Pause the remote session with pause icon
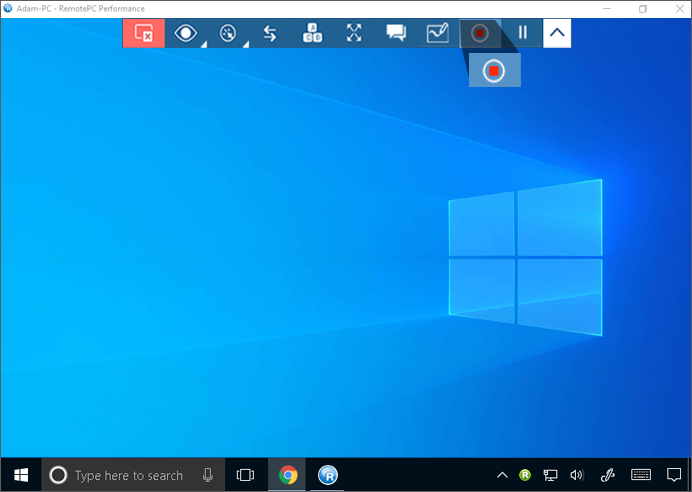Screen dimensions: 692x492 (522, 33)
